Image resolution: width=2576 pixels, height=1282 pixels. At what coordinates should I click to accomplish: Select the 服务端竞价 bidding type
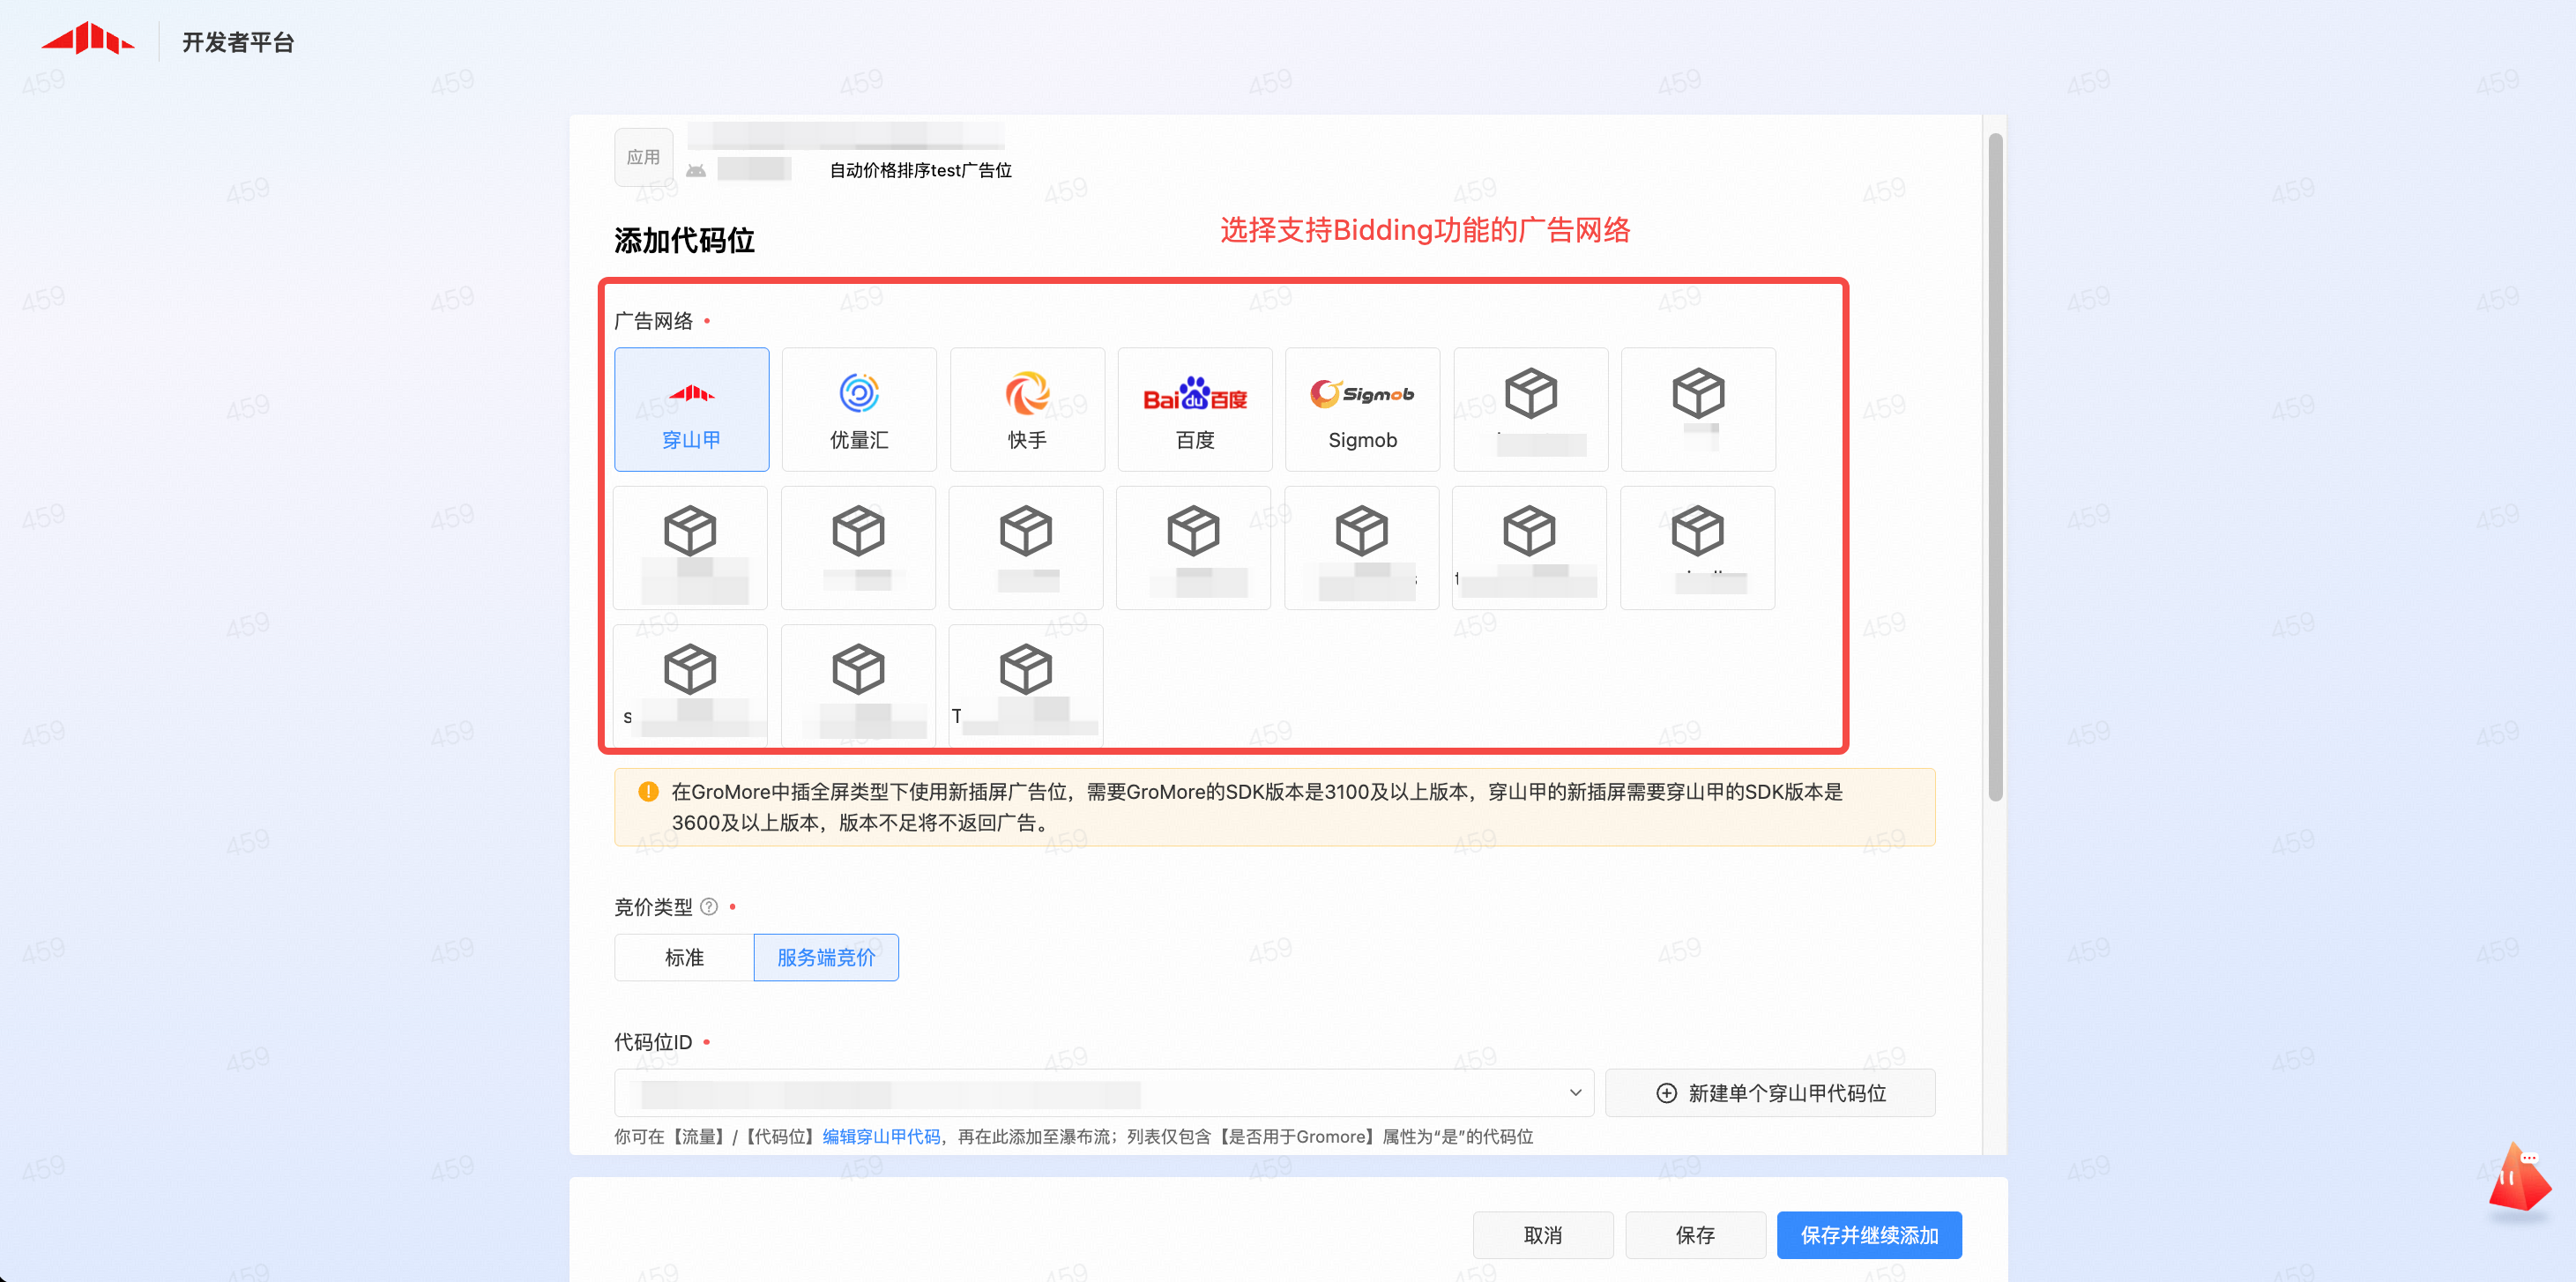click(826, 957)
